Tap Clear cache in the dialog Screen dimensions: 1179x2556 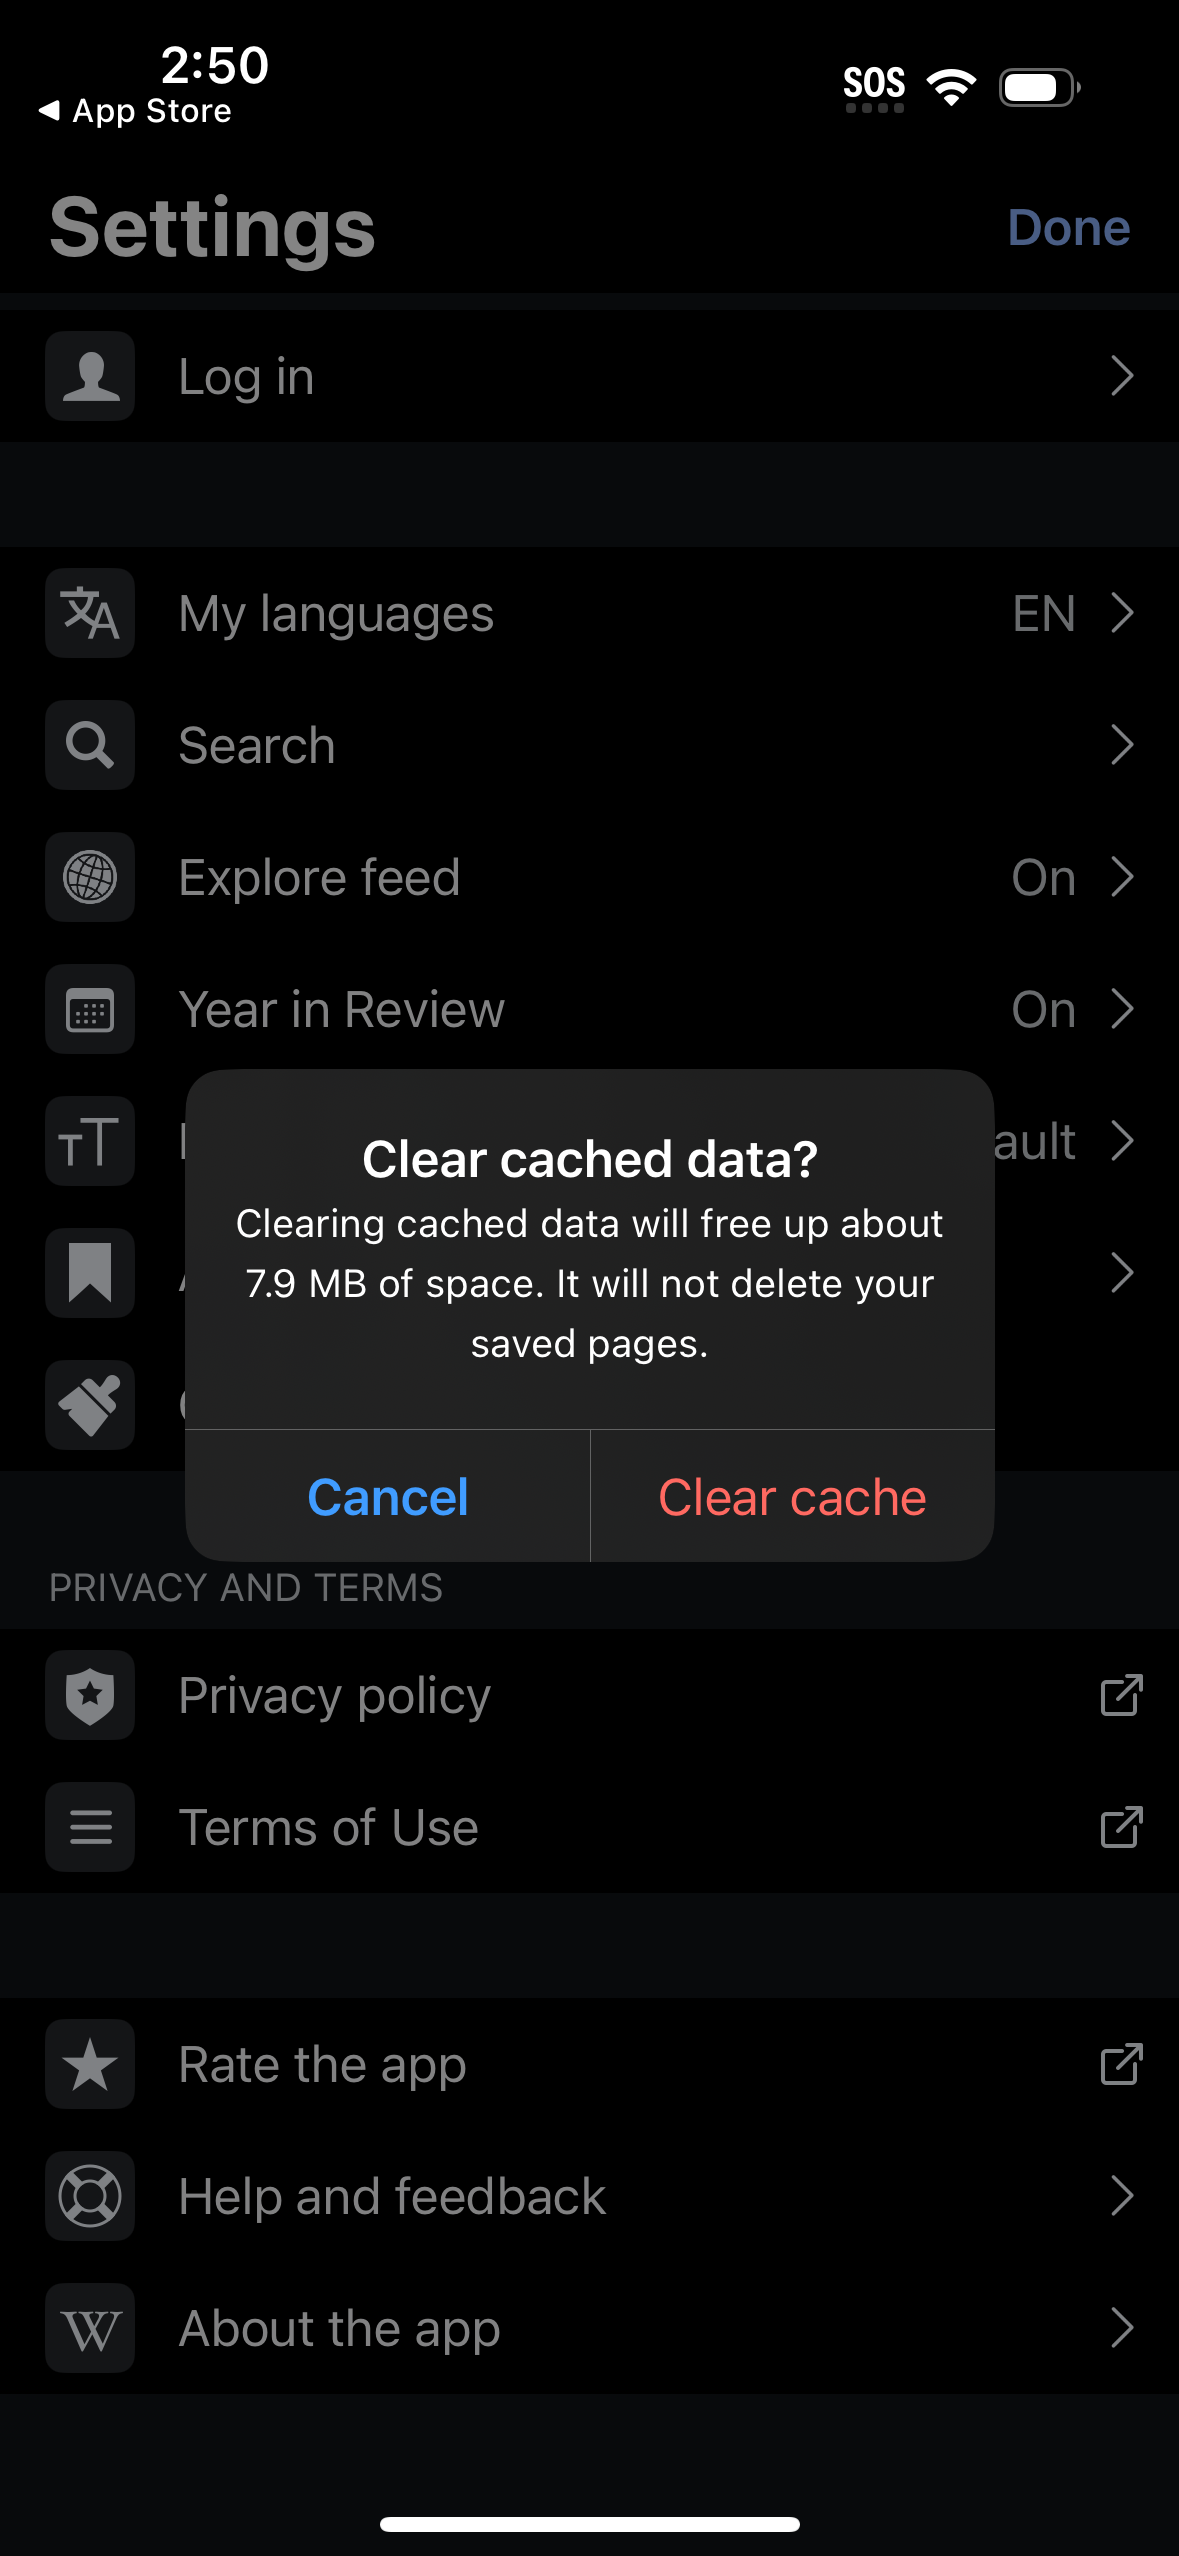[791, 1496]
